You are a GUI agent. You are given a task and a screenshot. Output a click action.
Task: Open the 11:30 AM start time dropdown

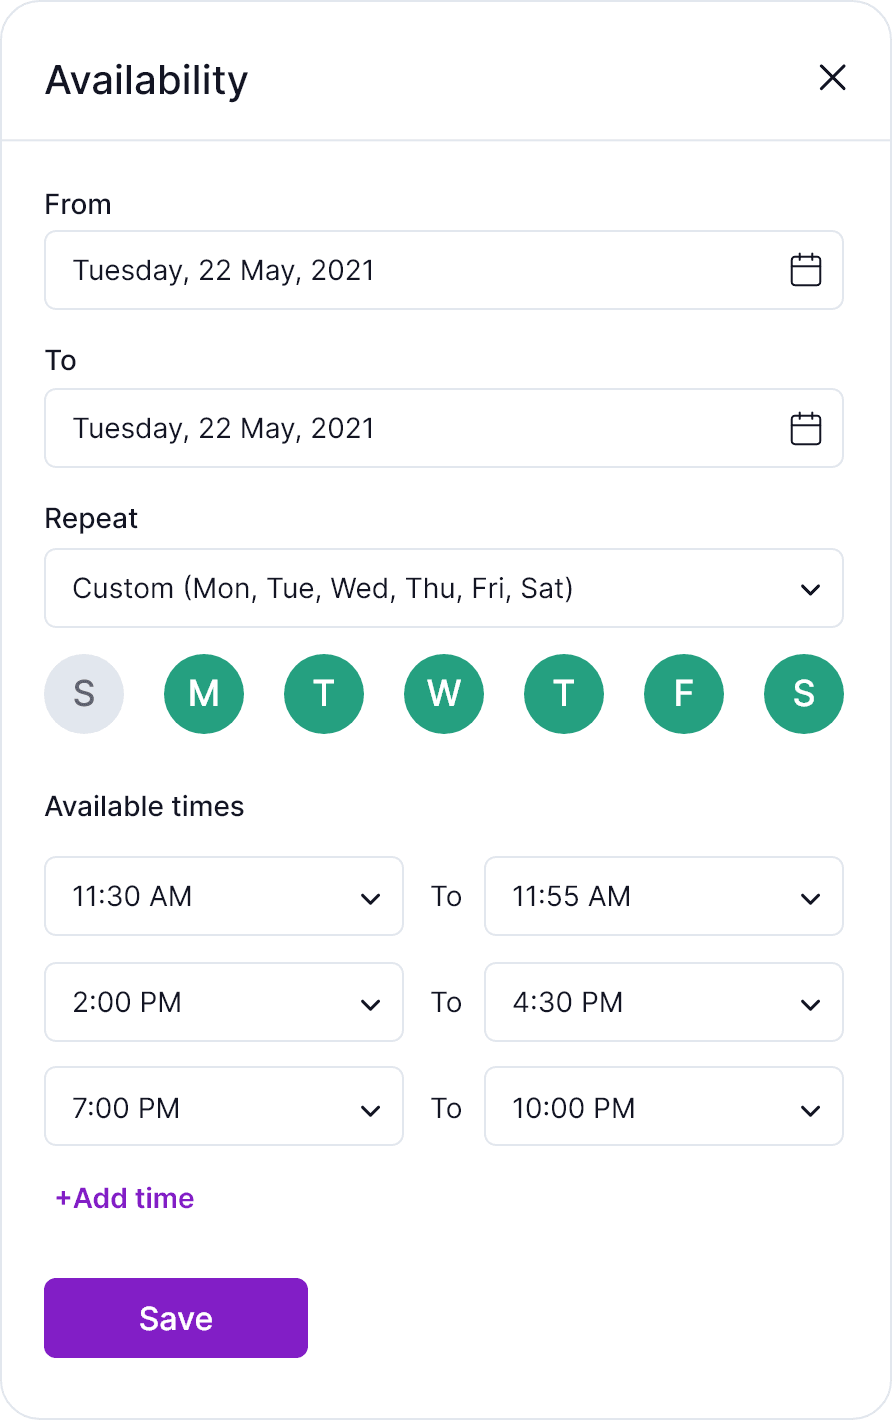tap(224, 896)
